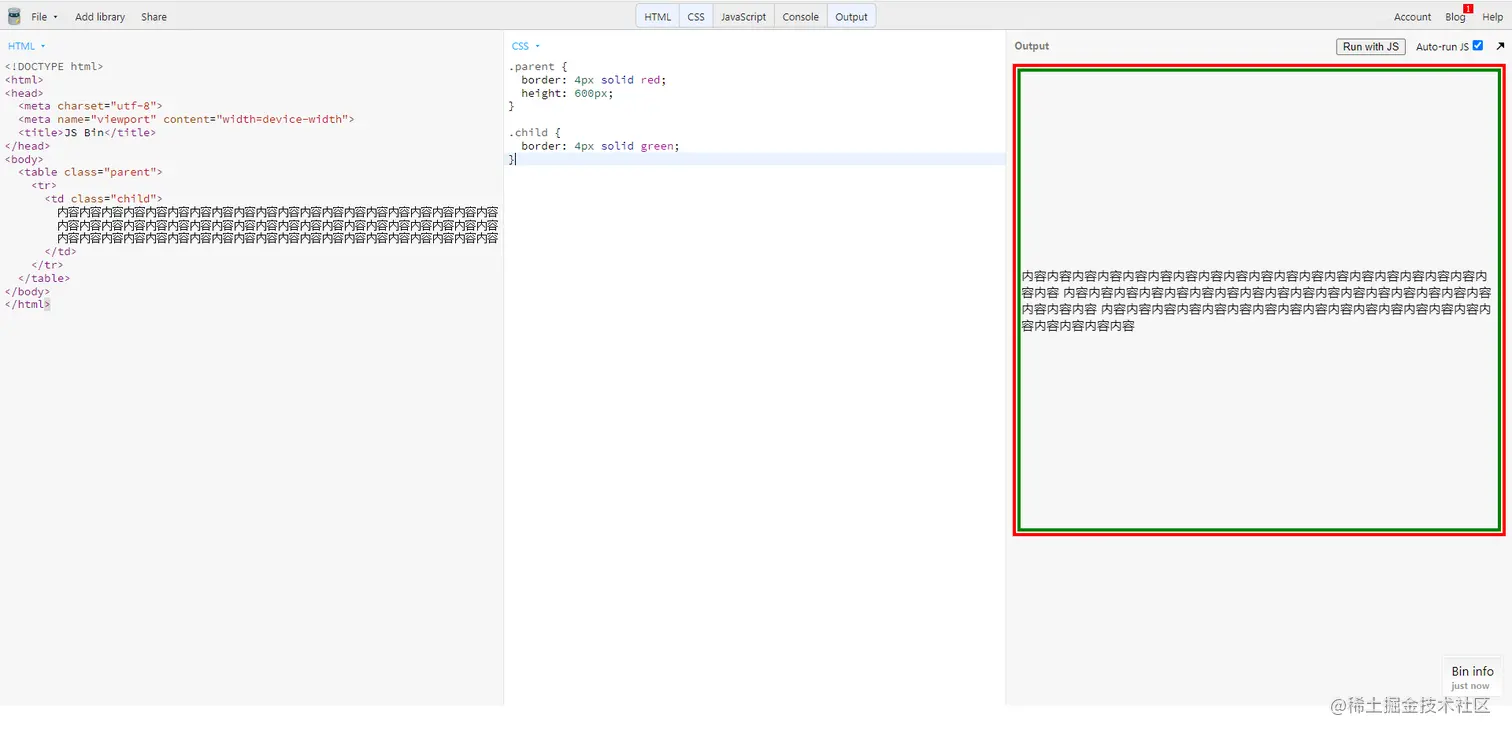Image resolution: width=1512 pixels, height=737 pixels.
Task: Open the Account link
Action: click(1413, 17)
